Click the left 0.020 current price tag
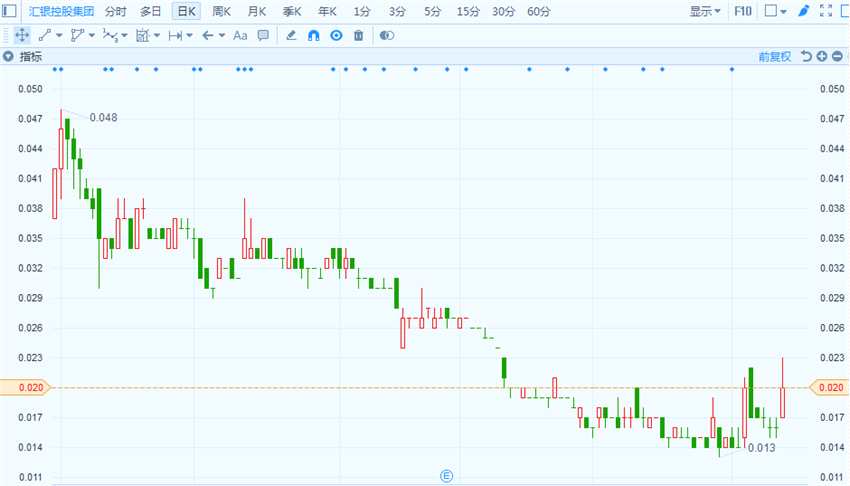850x486 pixels. (x=25, y=387)
